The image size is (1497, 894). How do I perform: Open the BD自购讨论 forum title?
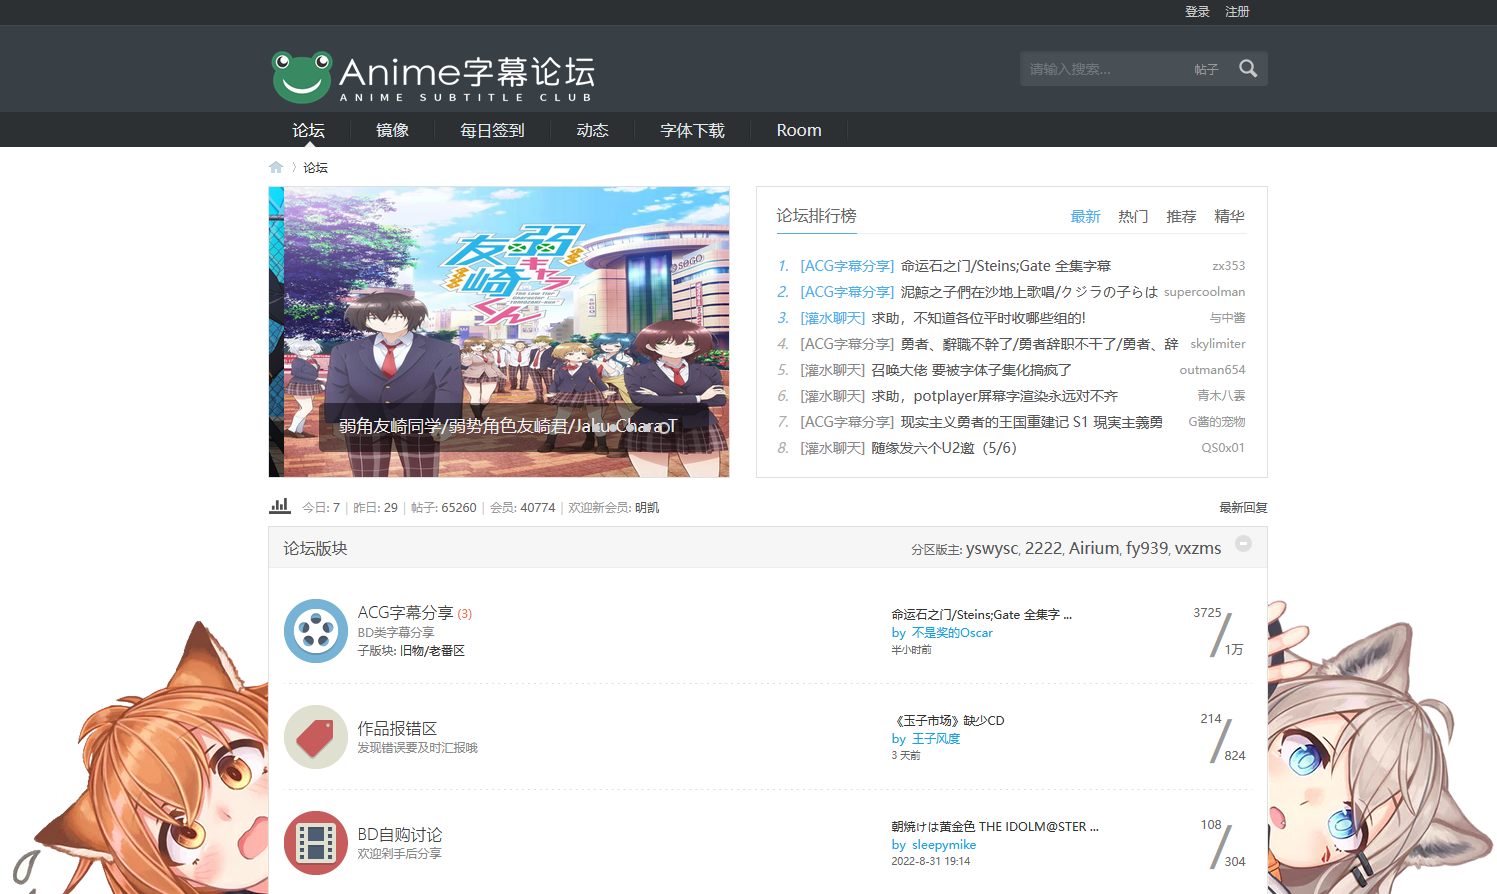[400, 834]
